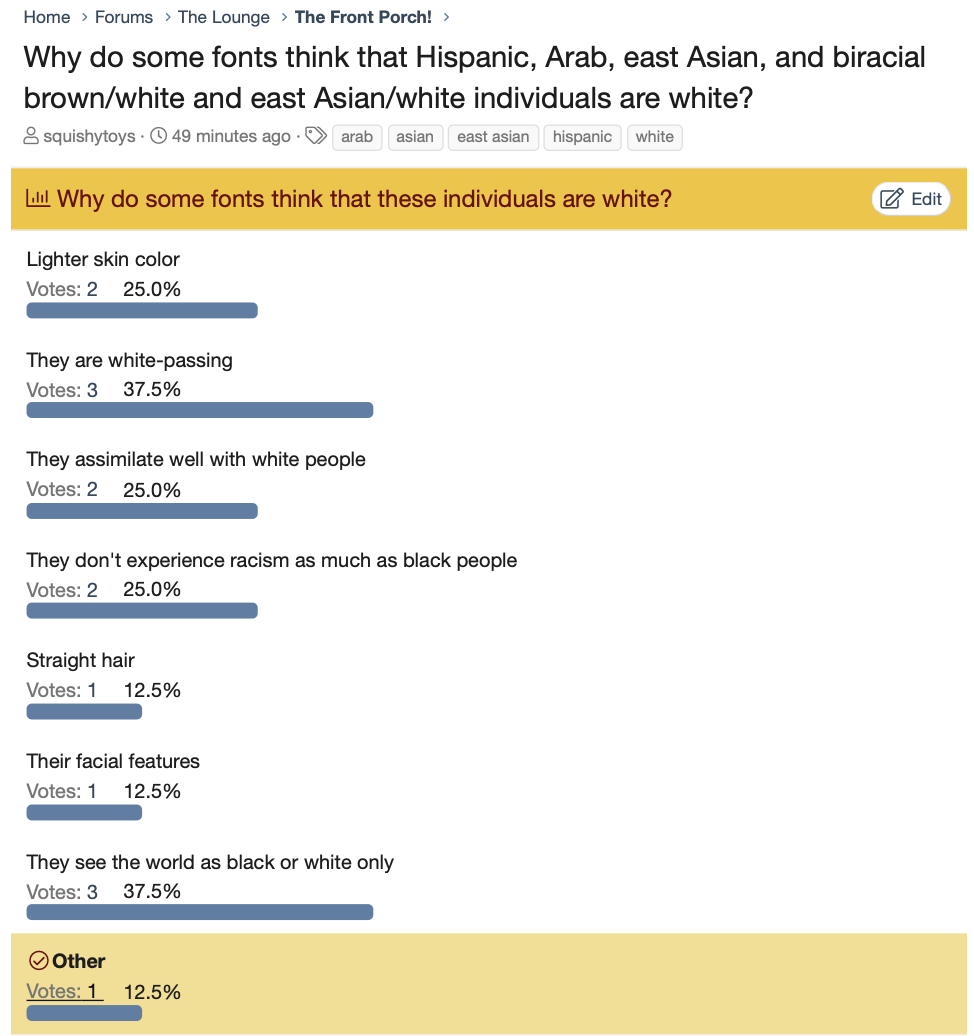Pick 'Straight hair' poll option

[x=80, y=660]
